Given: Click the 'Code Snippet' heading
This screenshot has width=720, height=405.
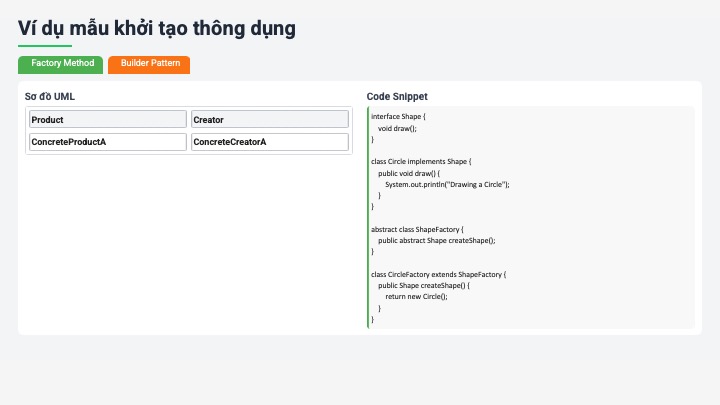Looking at the screenshot, I should point(397,97).
